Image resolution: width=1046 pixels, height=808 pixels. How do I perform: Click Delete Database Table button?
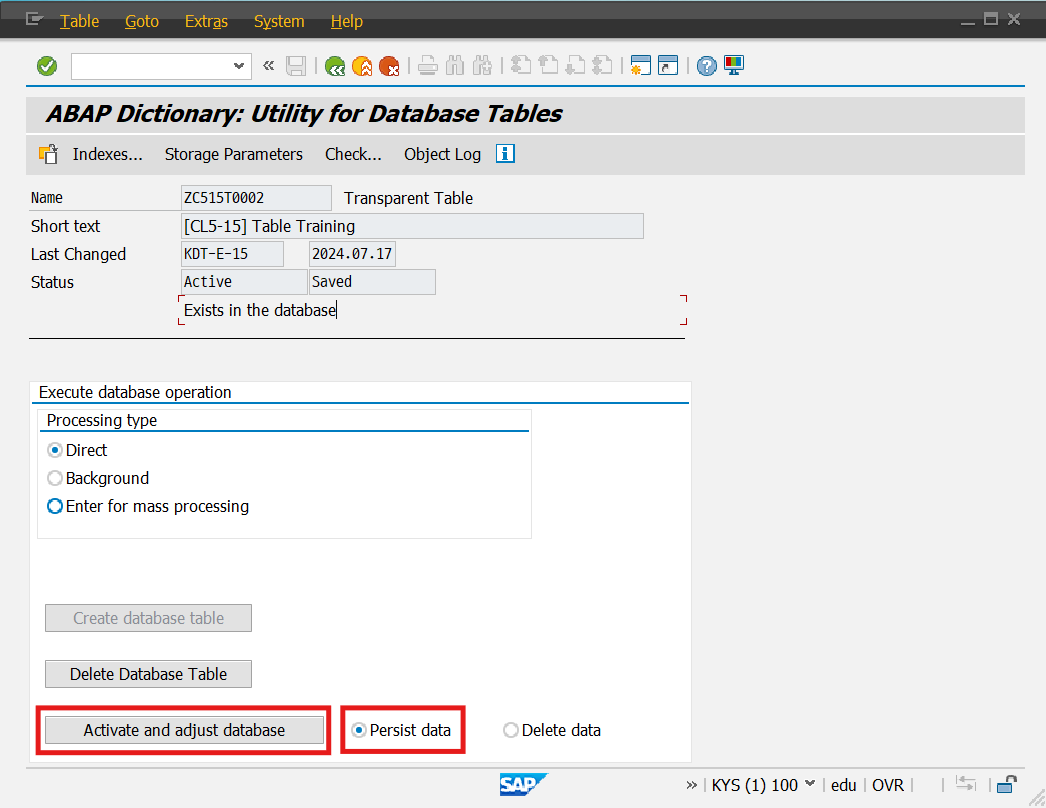click(148, 674)
